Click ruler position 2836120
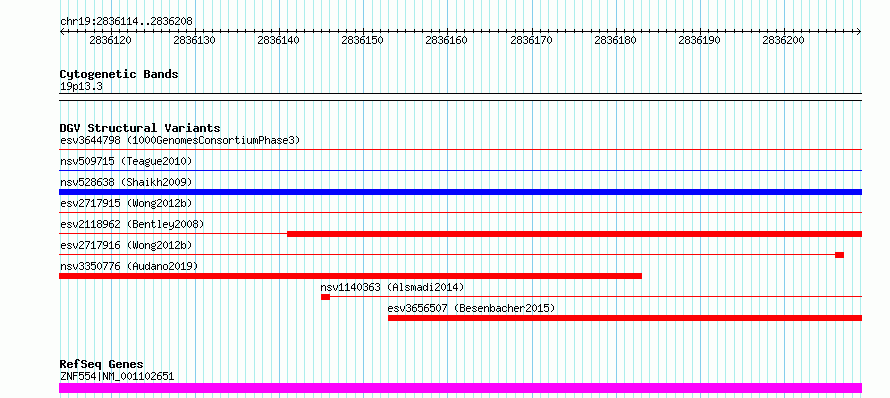 pos(111,40)
